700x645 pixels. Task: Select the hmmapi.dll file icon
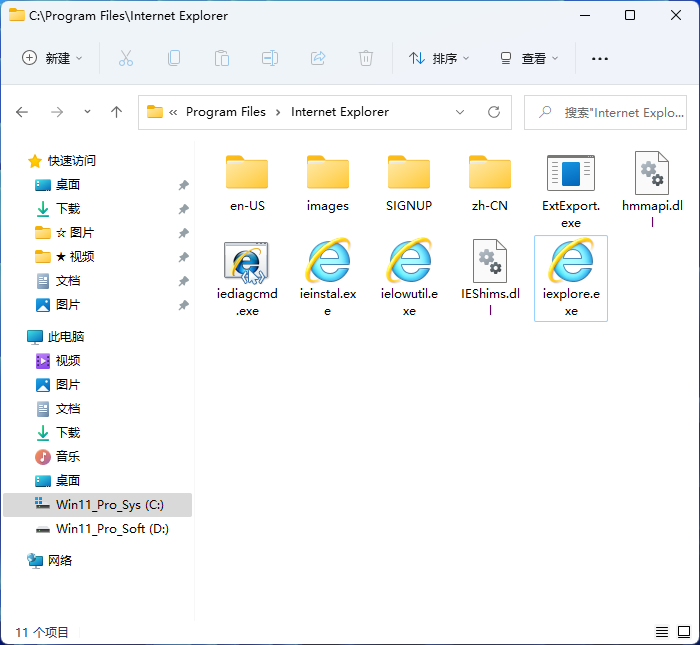point(652,174)
